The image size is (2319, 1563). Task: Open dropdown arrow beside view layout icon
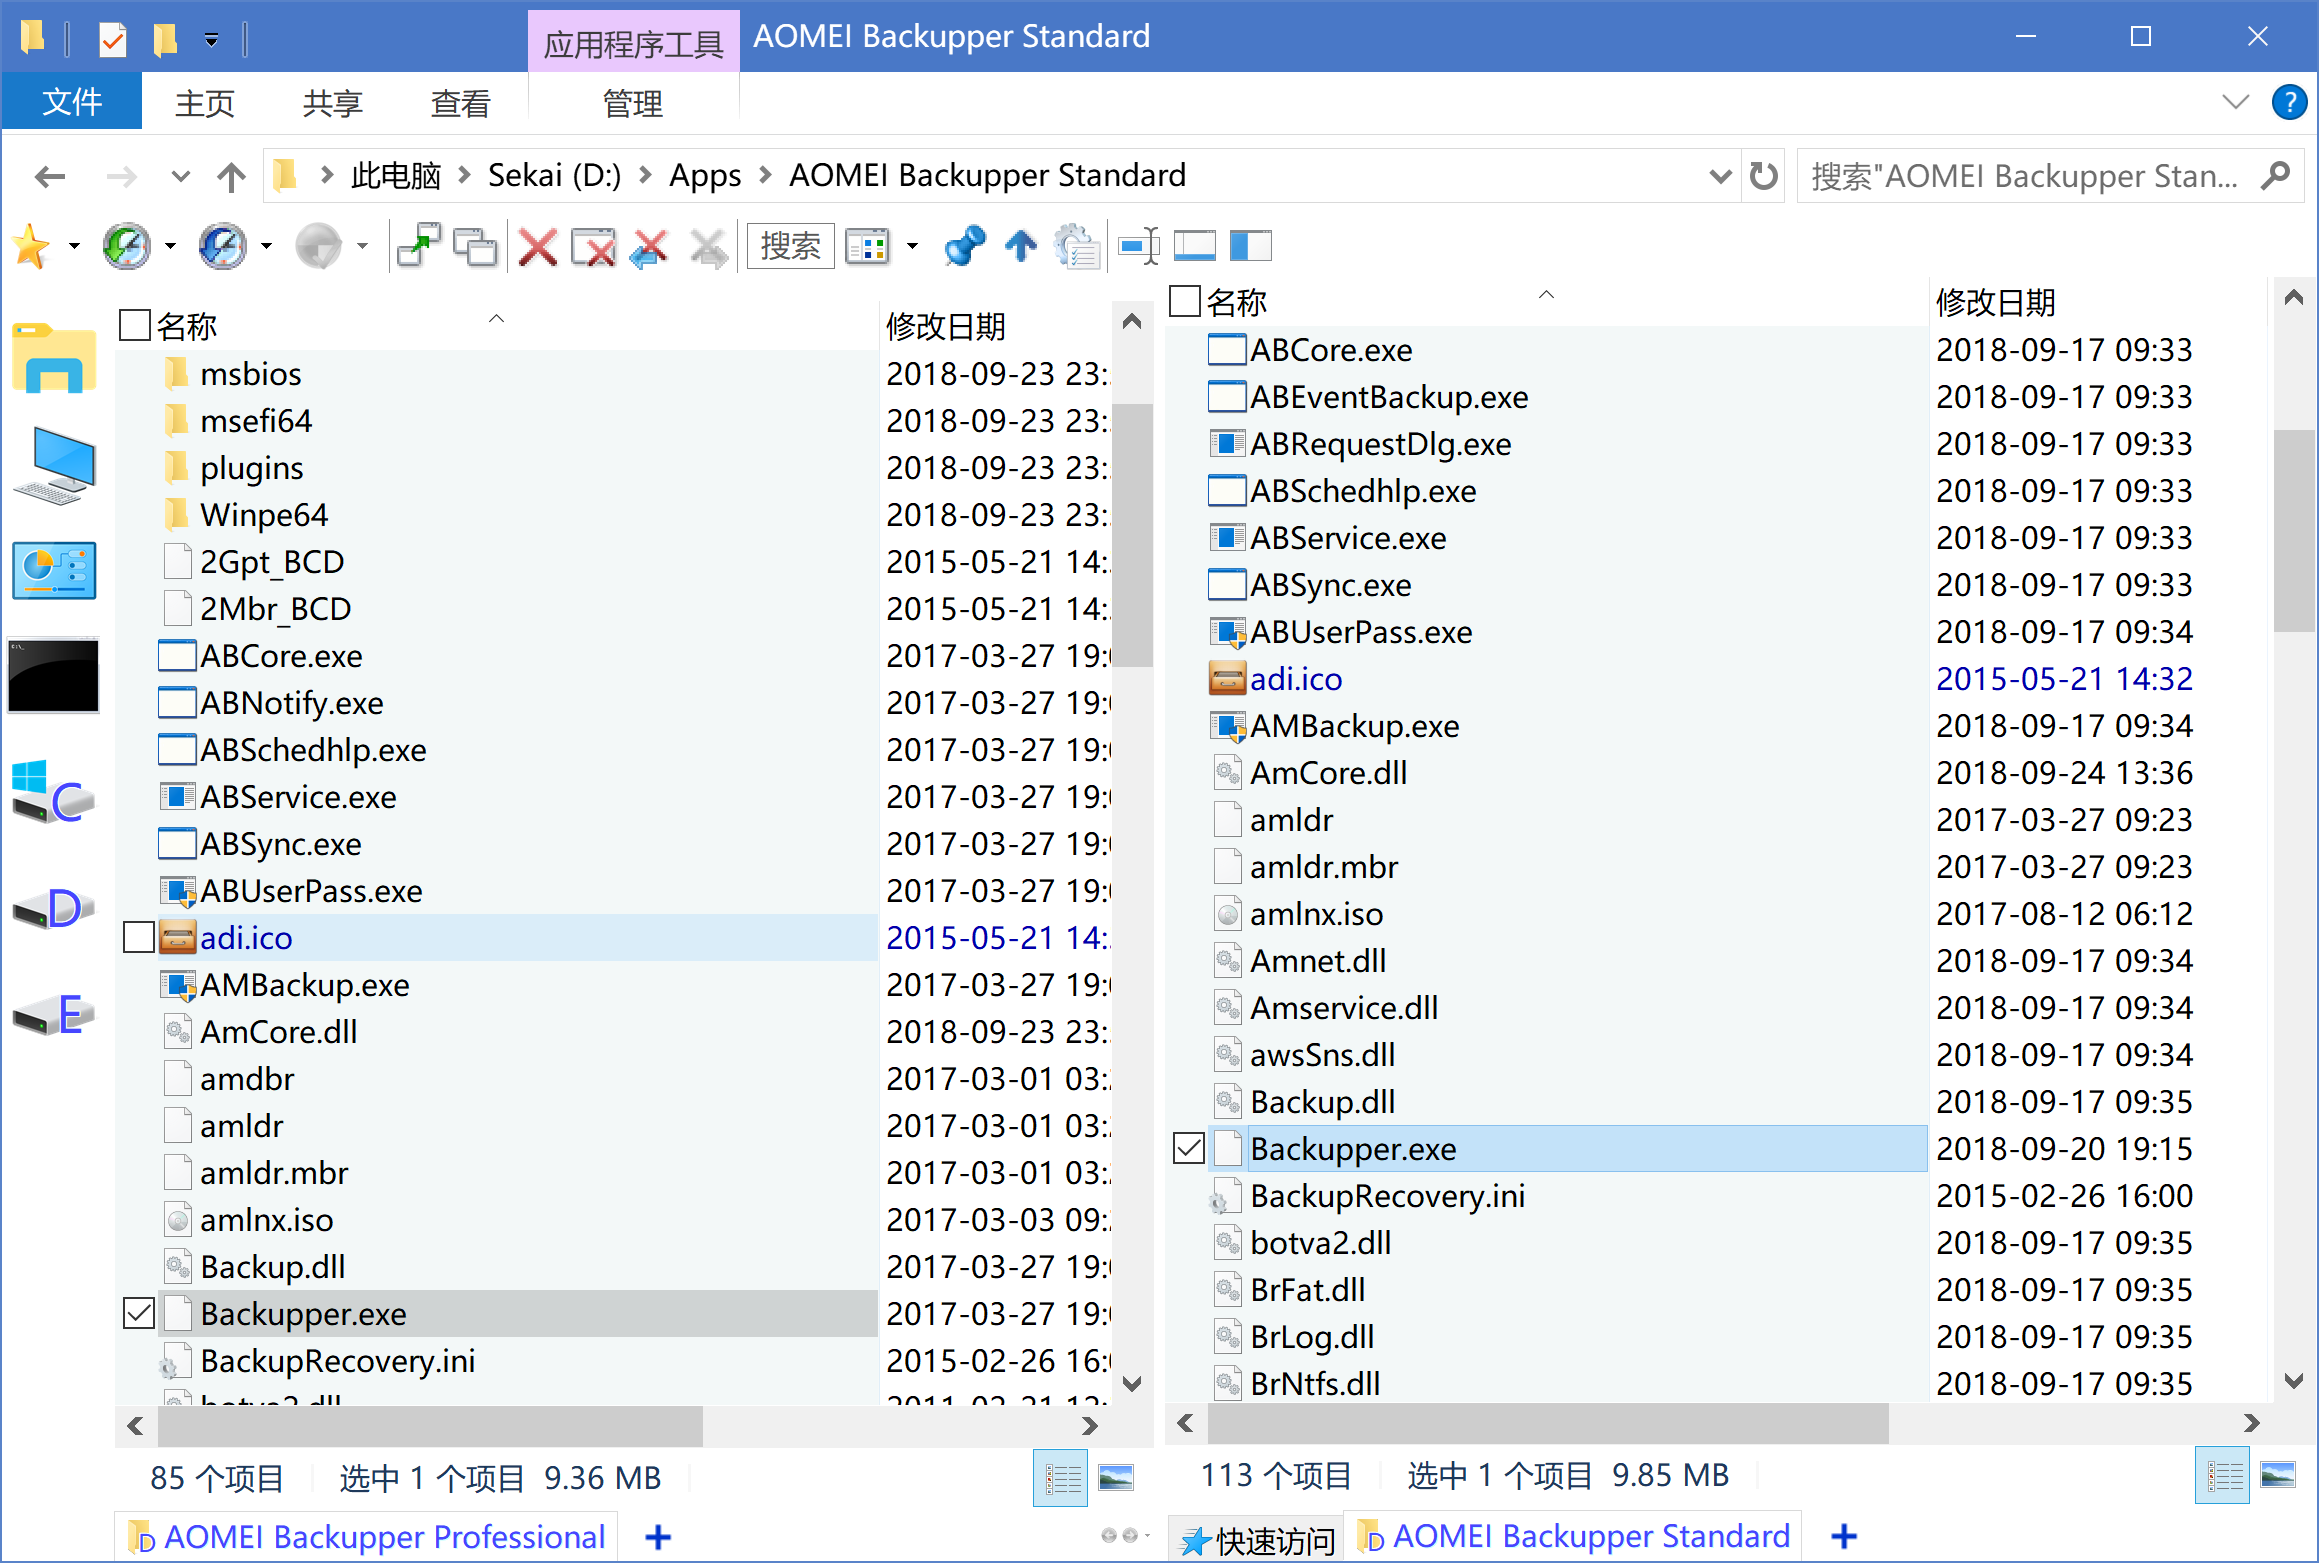click(912, 246)
